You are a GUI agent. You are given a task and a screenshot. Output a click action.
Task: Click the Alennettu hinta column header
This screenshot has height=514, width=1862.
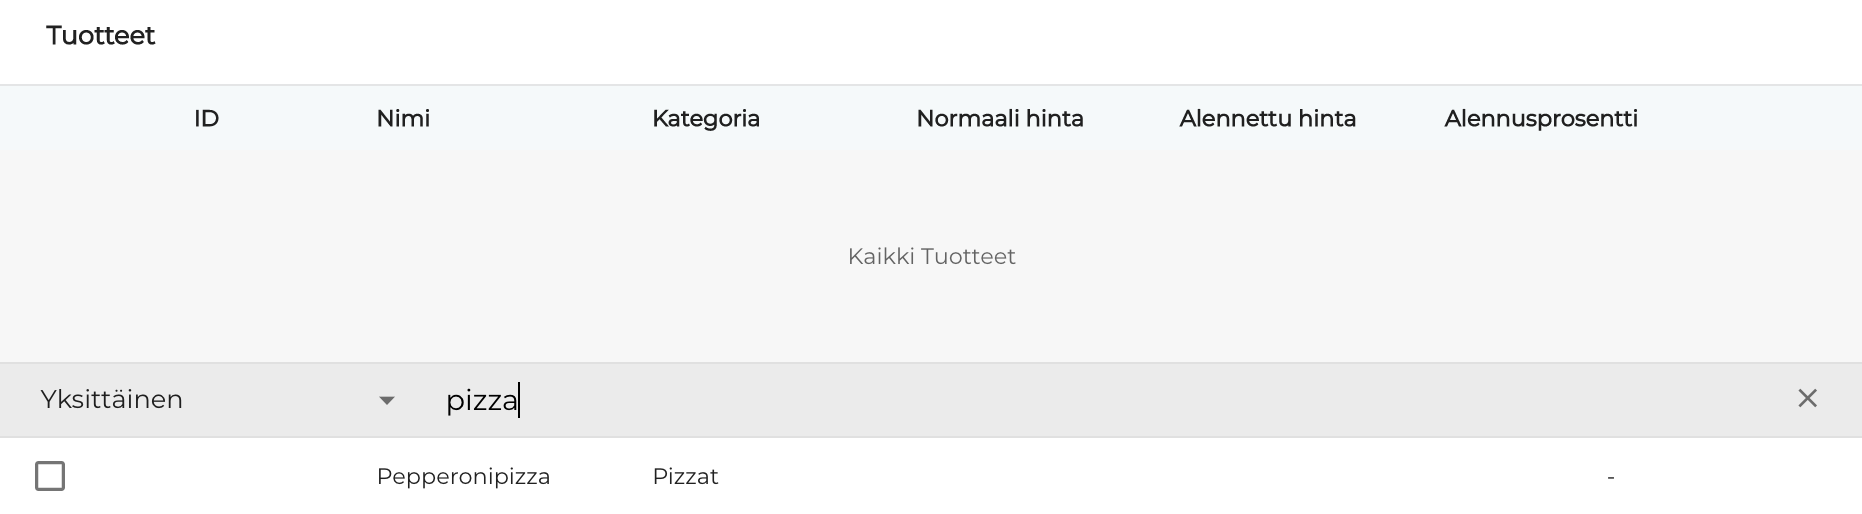pyautogui.click(x=1267, y=119)
